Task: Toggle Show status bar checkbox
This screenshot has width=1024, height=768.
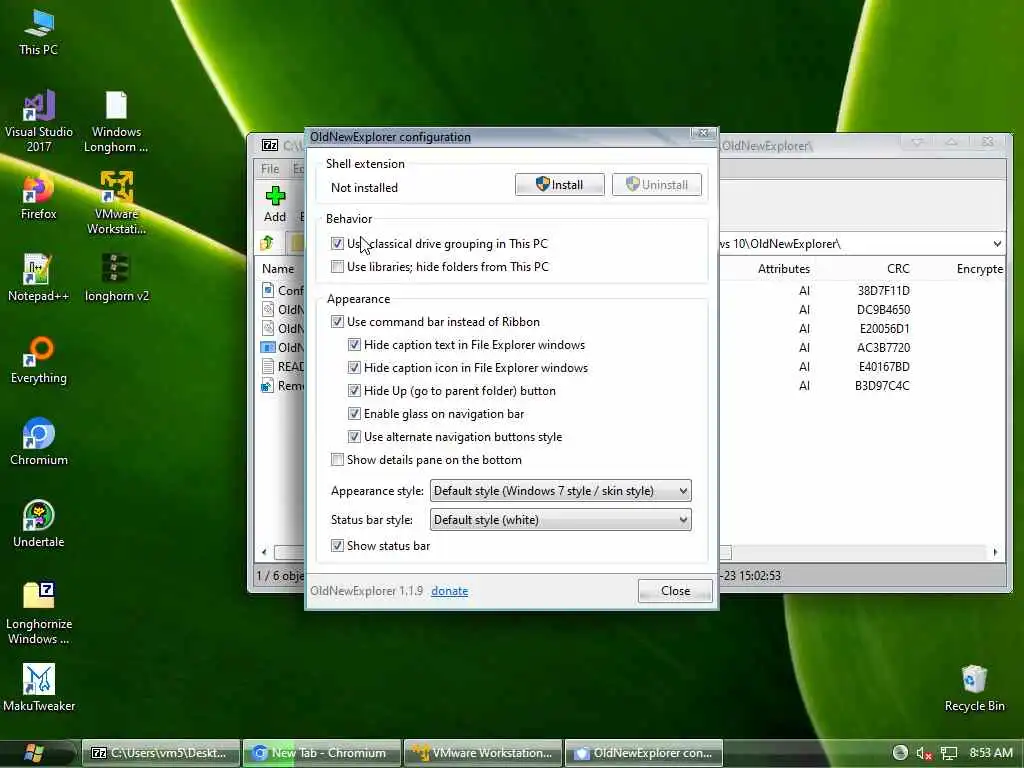Action: click(x=337, y=545)
